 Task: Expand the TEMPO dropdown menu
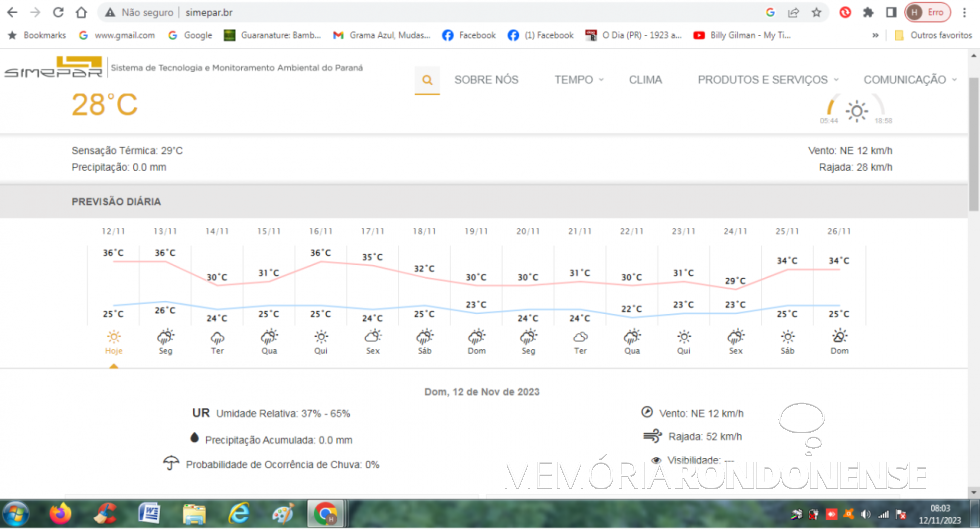[x=579, y=80]
